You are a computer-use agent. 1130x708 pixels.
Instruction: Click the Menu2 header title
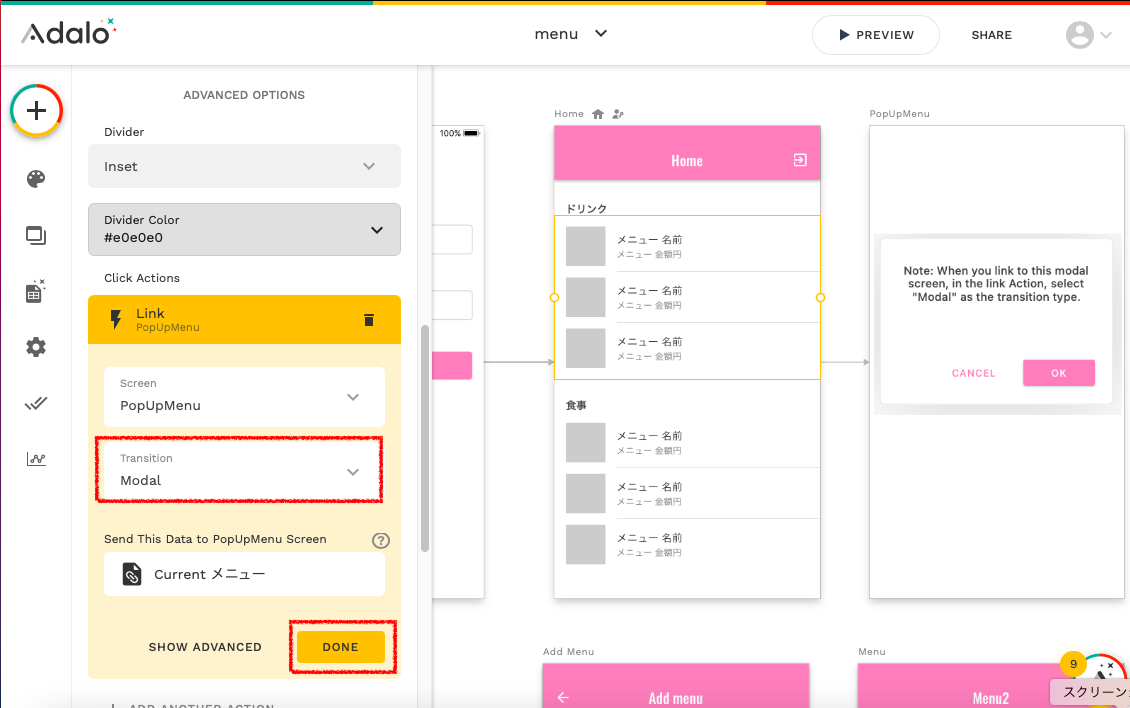coord(991,698)
